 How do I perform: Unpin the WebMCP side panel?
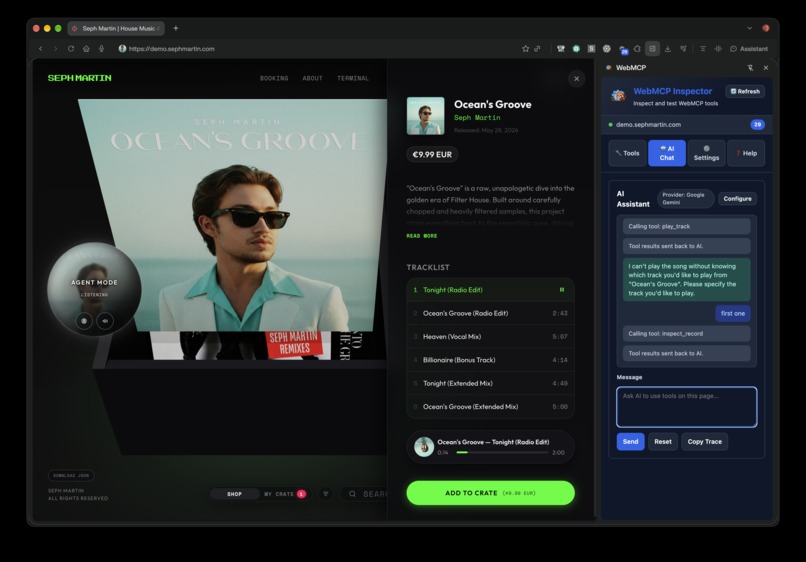750,68
